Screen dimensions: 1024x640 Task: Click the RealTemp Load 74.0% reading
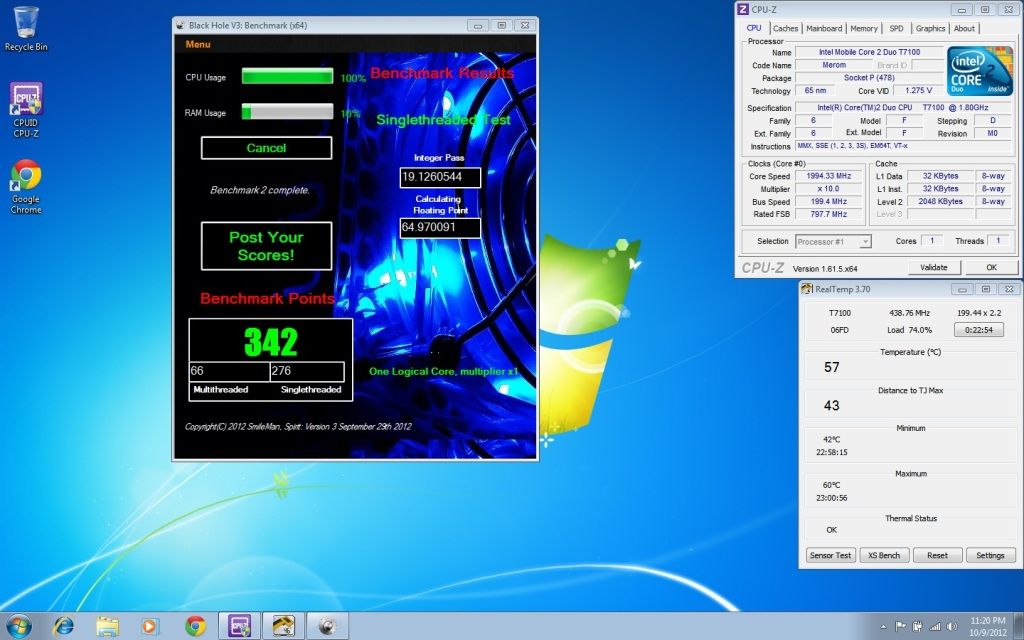click(x=909, y=330)
